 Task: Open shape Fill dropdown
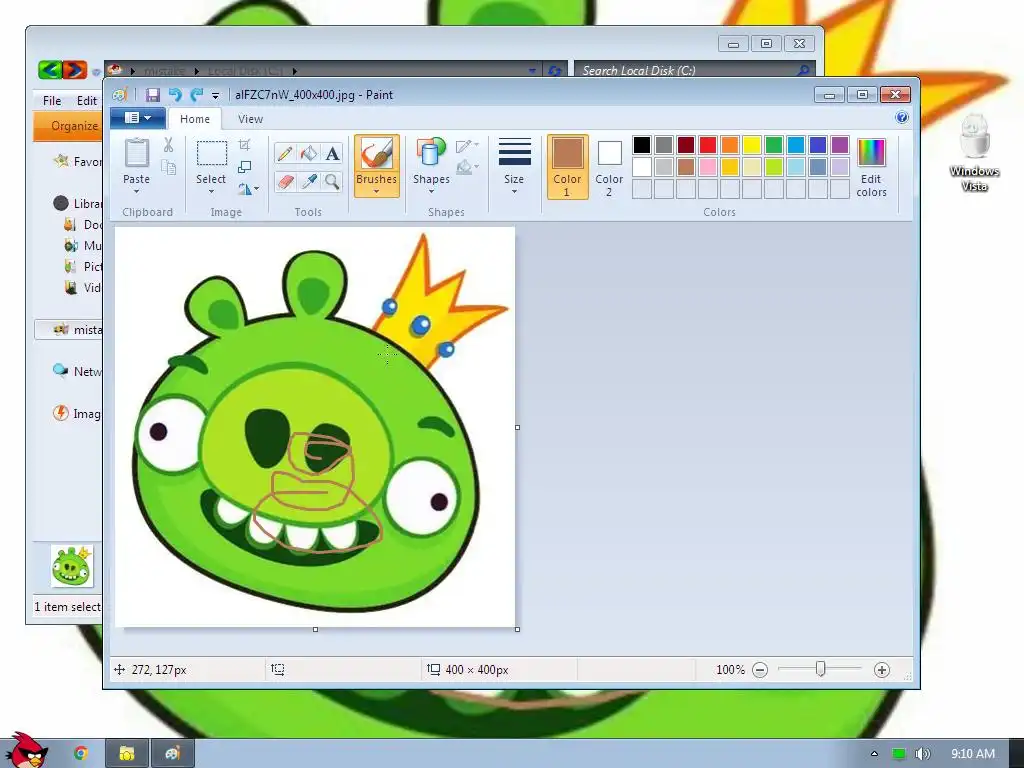467,168
